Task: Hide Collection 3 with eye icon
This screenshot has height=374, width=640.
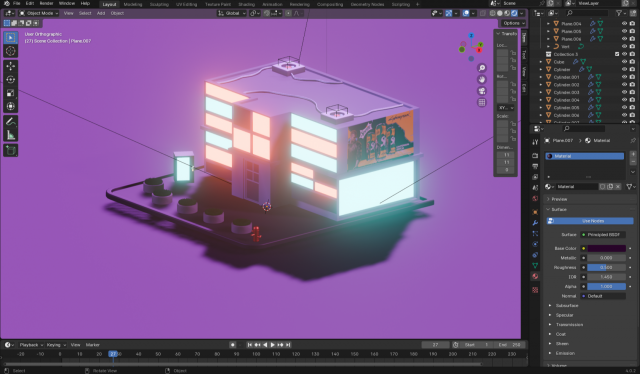Action: pos(624,54)
